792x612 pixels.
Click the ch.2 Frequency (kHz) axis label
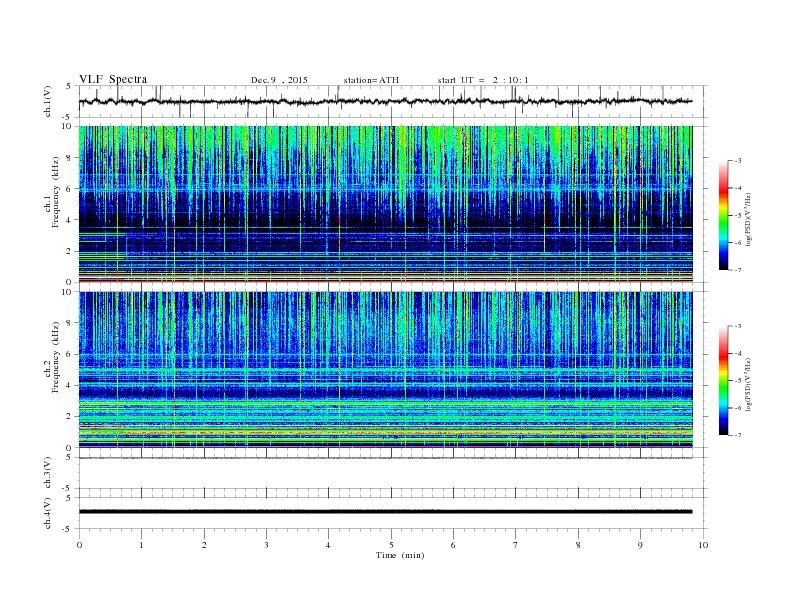click(52, 356)
